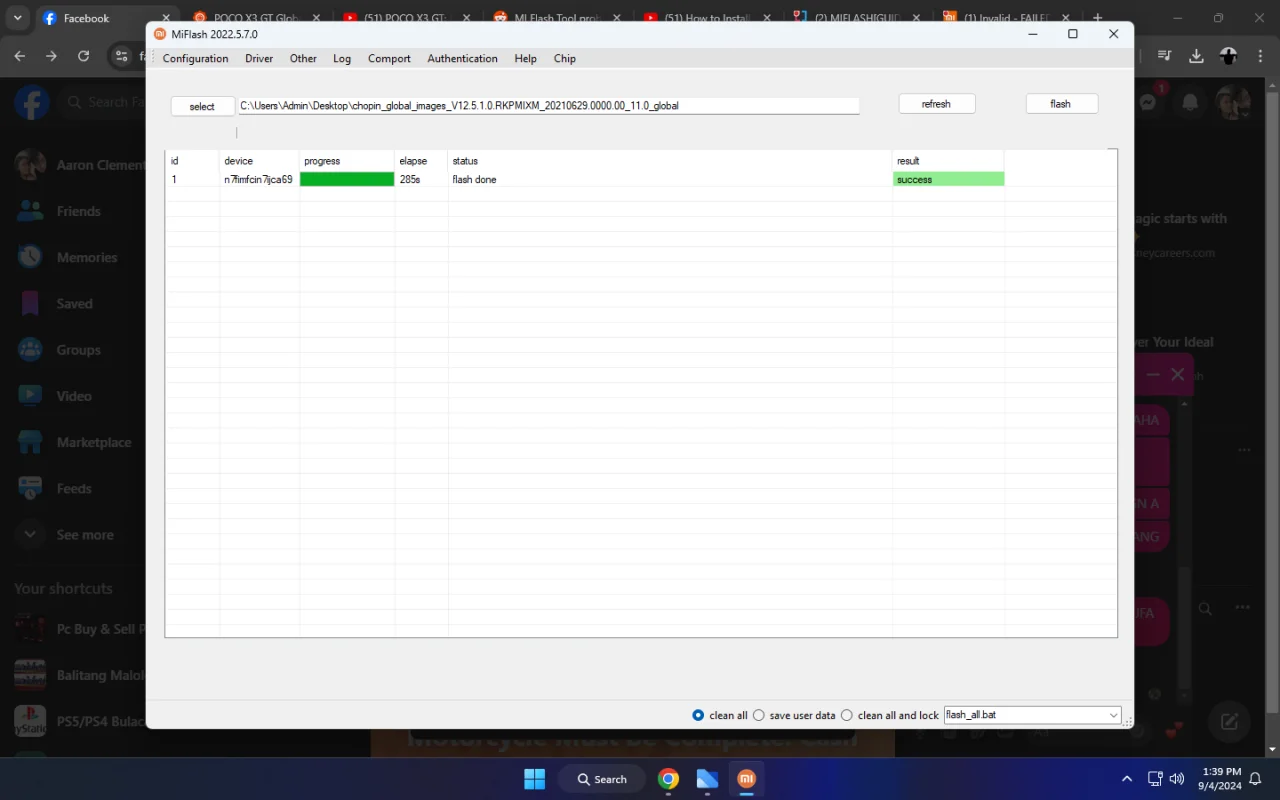Open the MiFlash taskbar icon
The image size is (1280, 800).
tap(746, 779)
